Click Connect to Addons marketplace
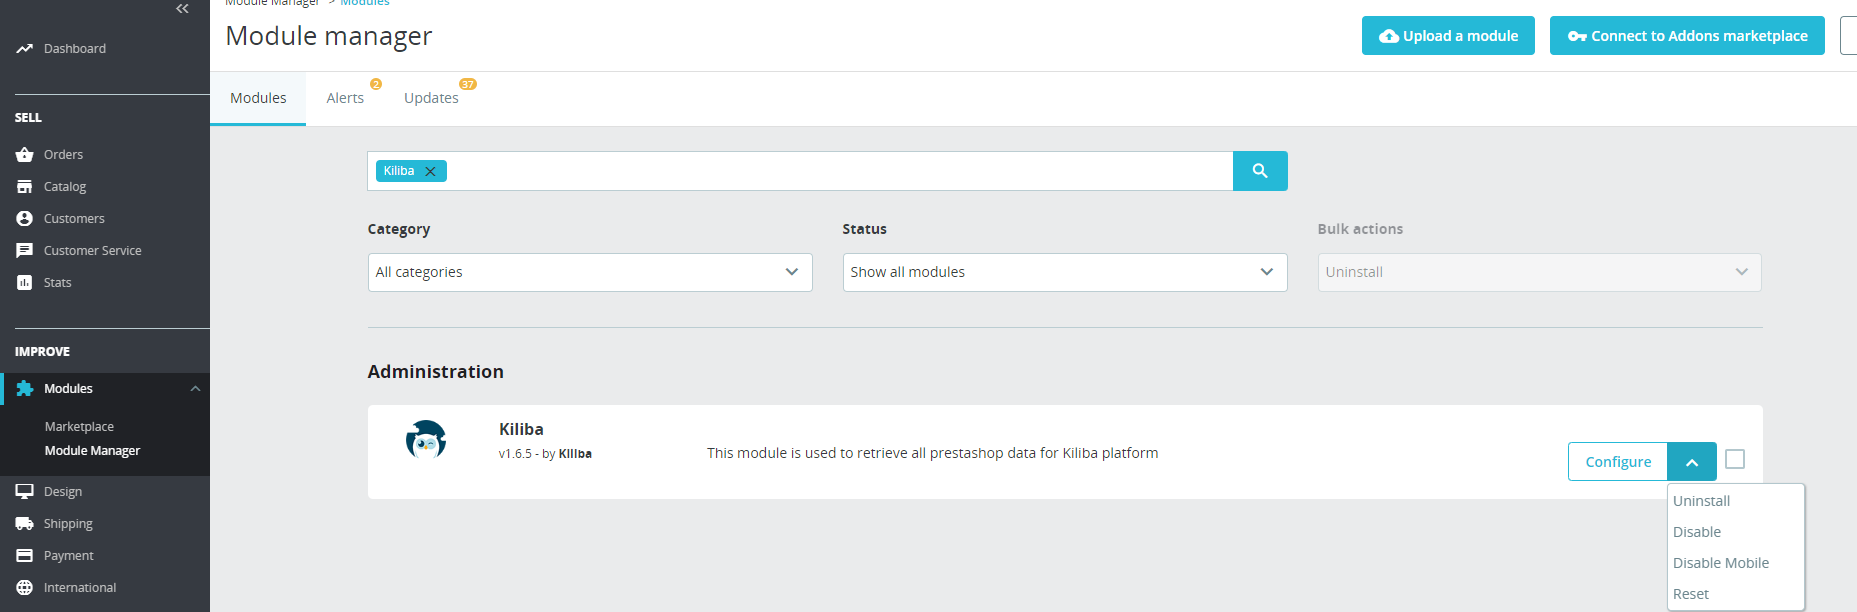 (1687, 36)
